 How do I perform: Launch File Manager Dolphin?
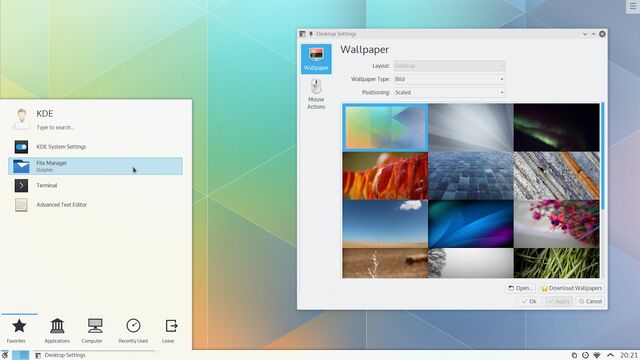point(95,166)
